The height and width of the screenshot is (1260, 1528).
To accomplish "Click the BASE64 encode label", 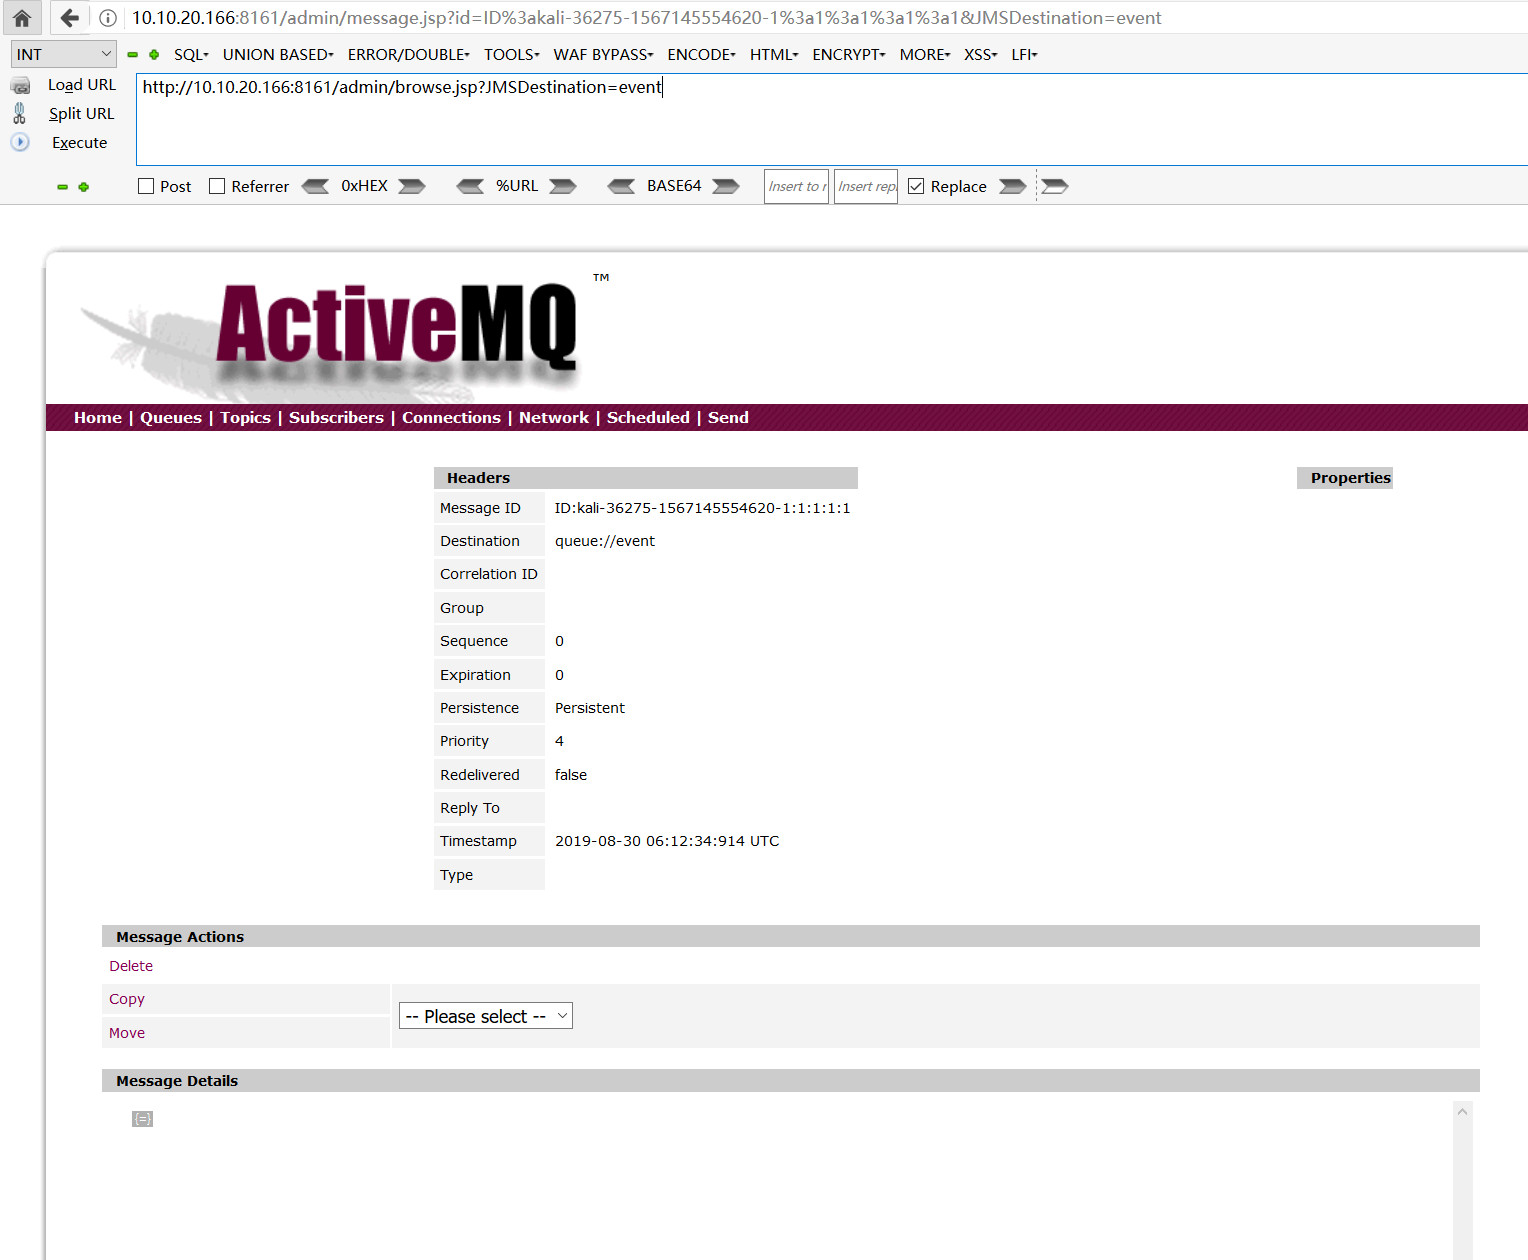I will (x=674, y=186).
